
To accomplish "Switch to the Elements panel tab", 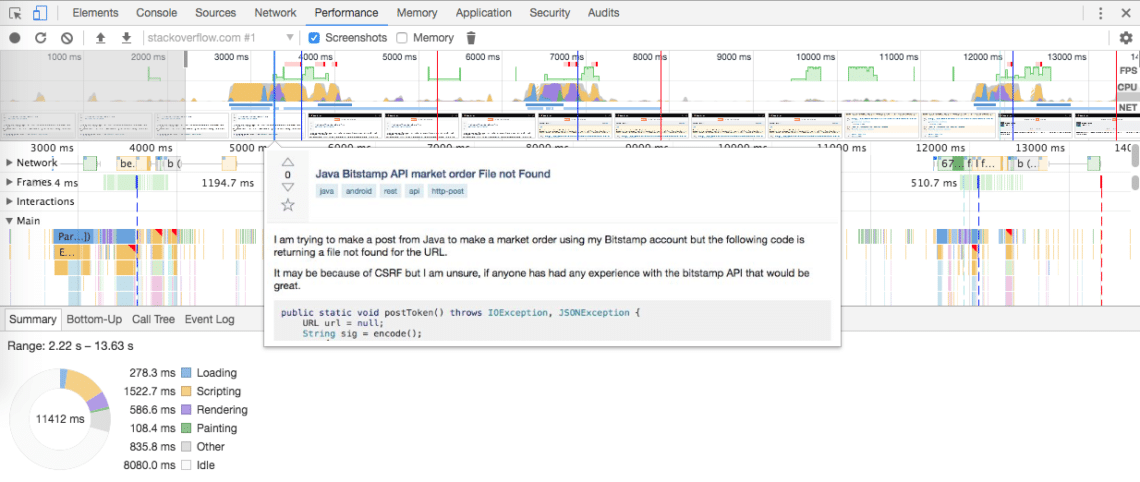I will (x=95, y=13).
